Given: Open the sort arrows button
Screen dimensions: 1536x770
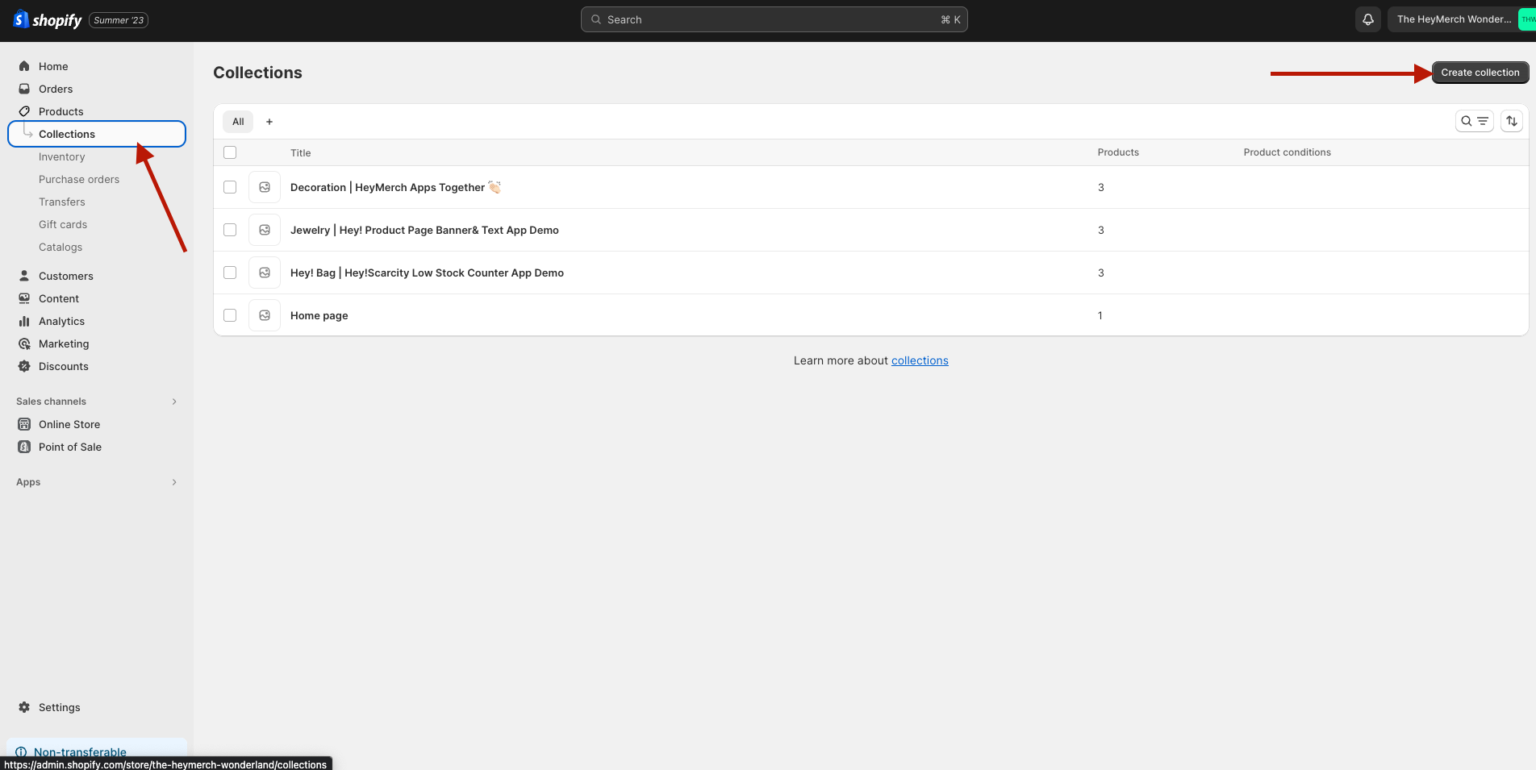Looking at the screenshot, I should 1511,121.
